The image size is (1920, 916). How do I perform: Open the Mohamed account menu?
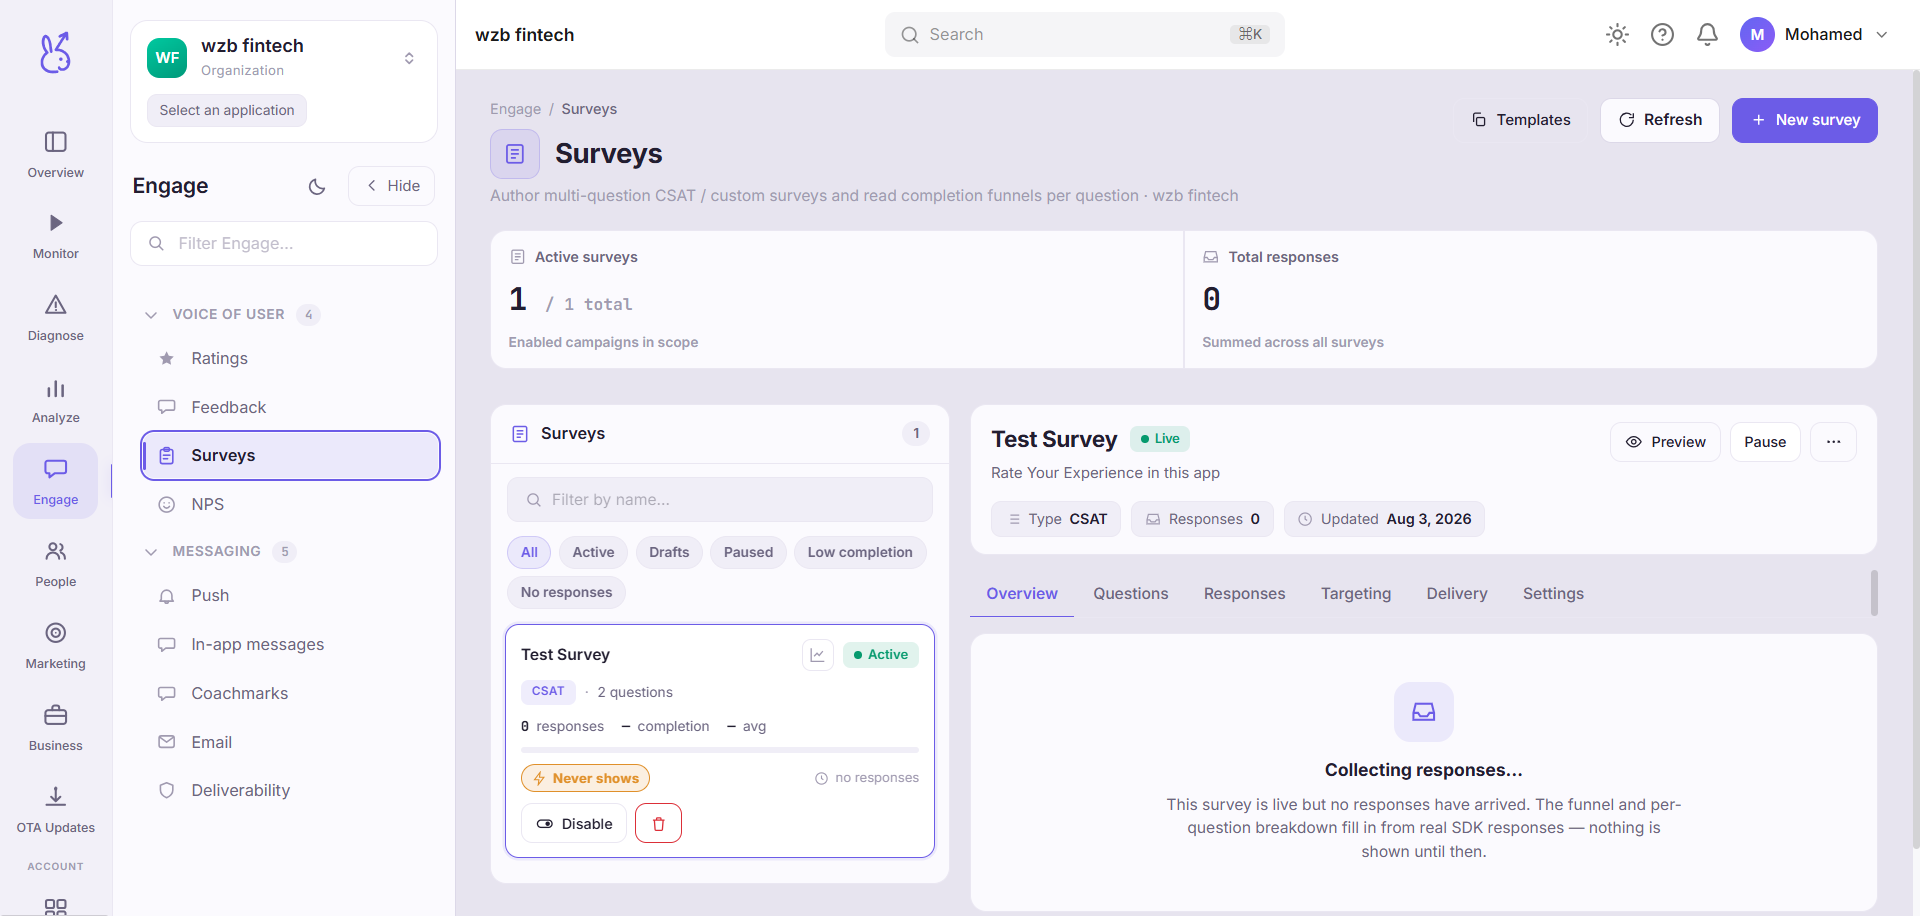click(x=1814, y=35)
